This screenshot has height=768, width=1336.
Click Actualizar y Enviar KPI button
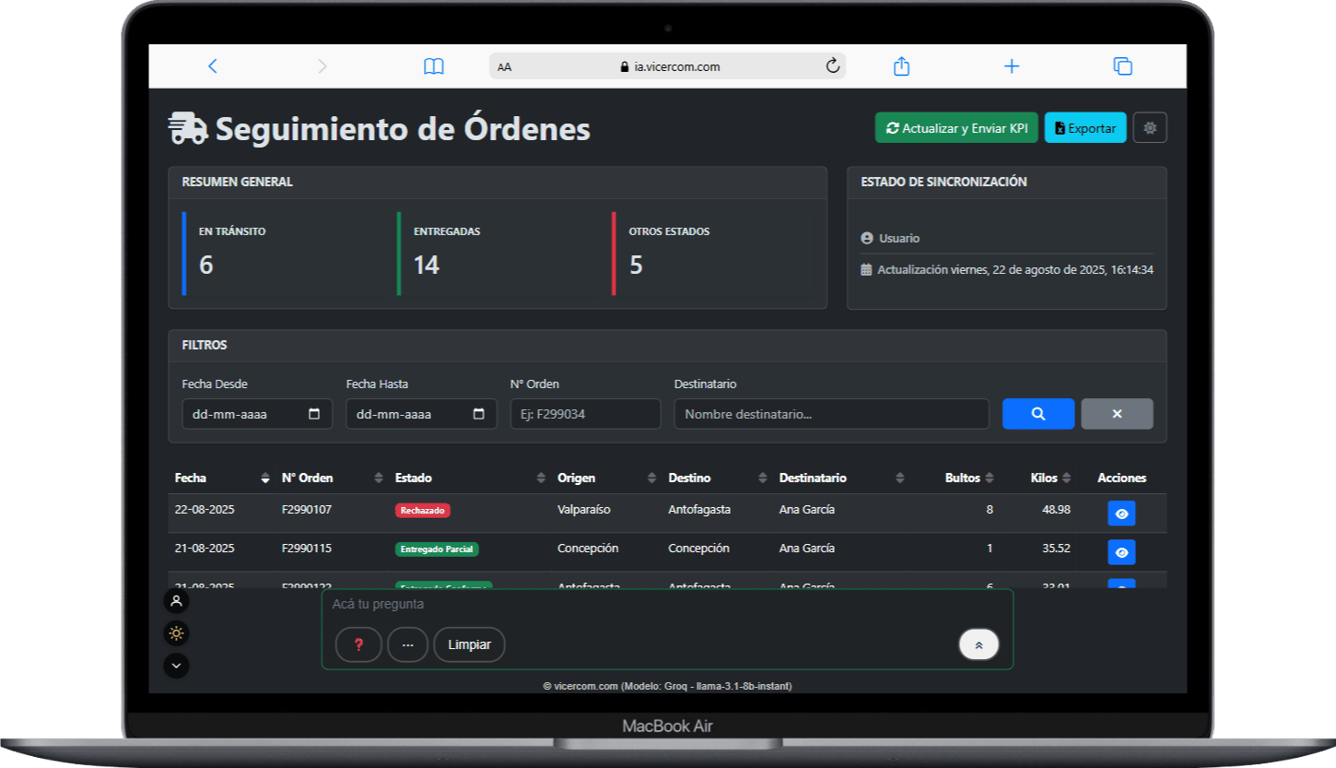pos(957,128)
